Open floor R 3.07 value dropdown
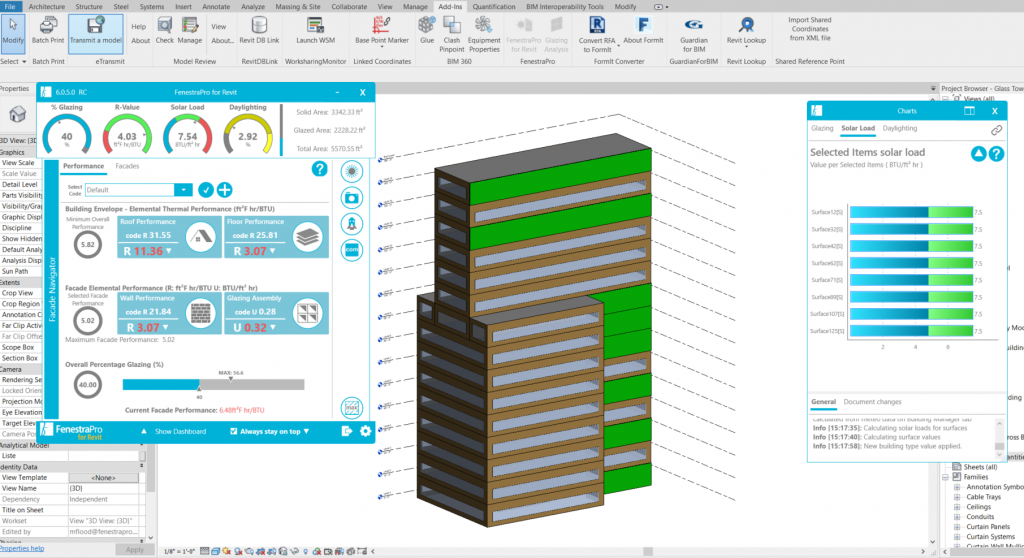This screenshot has height=558, width=1024. tap(273, 251)
